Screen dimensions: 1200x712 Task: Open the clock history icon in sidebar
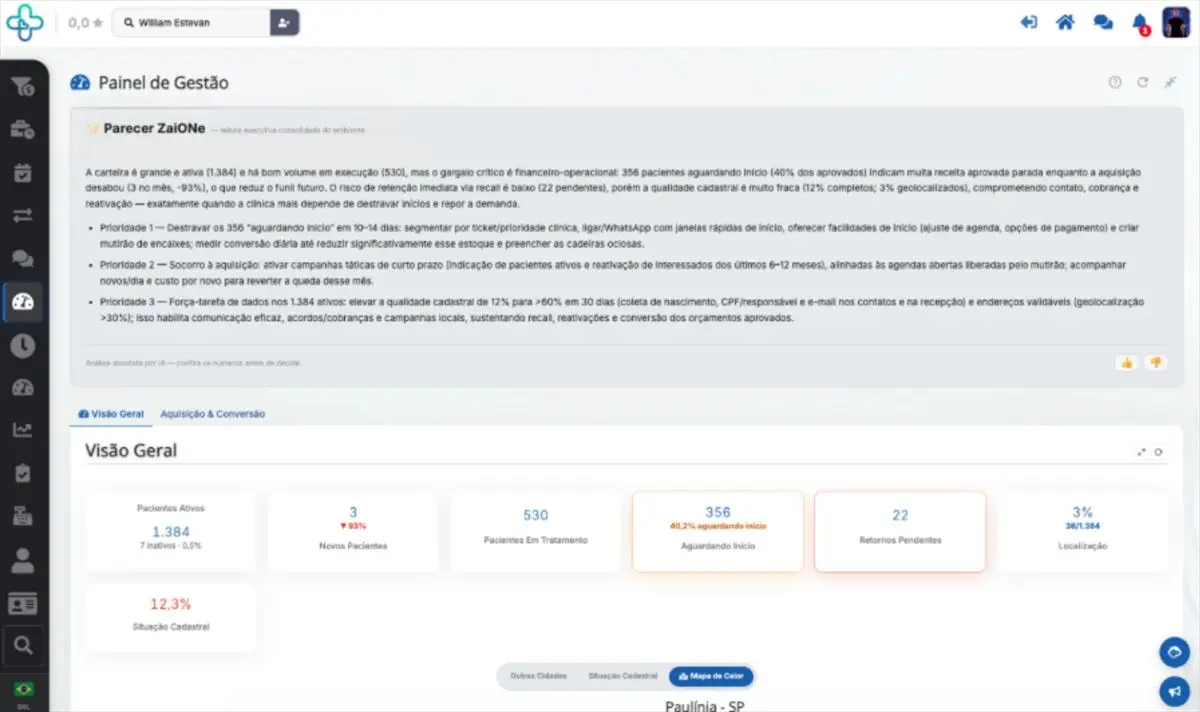(23, 345)
